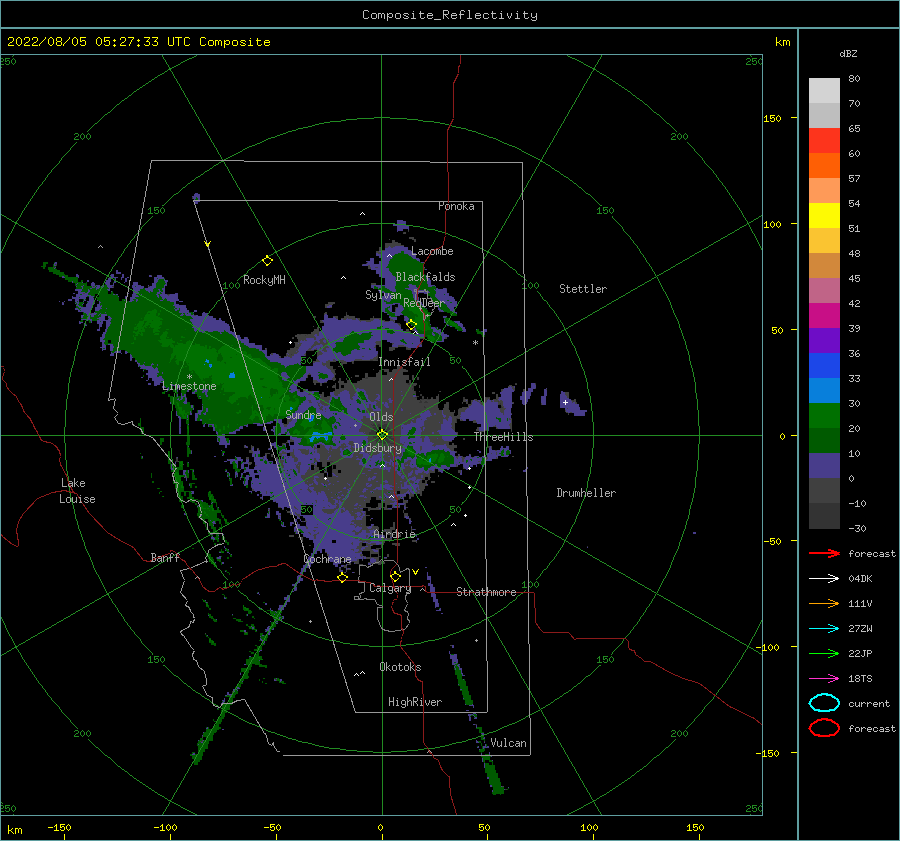Select the slate purple 0-10 dBZ swatch
900x841 pixels.
click(x=824, y=466)
